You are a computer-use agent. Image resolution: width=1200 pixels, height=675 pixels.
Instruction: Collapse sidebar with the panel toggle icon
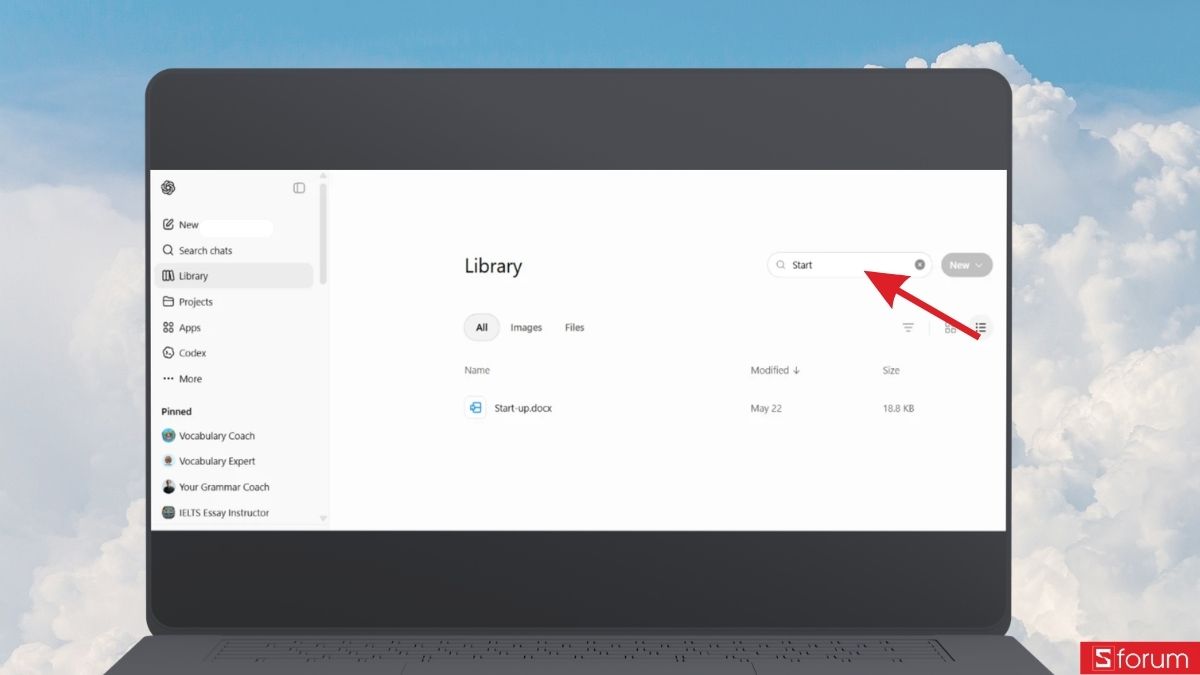299,188
